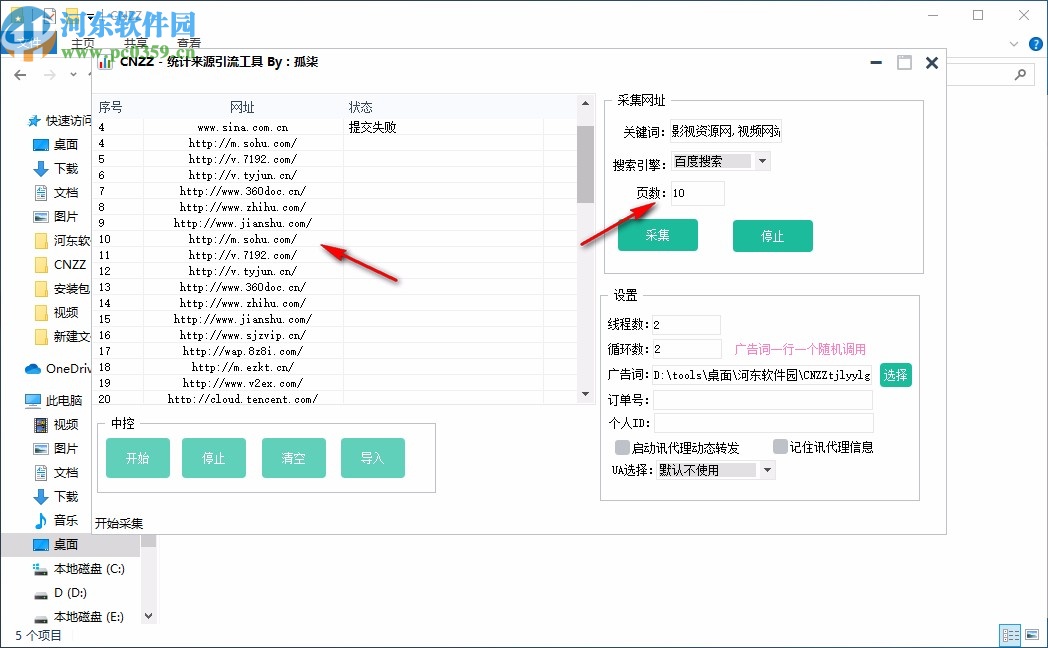Open the 搜索引擎 dropdown showing 百度搜索
This screenshot has width=1048, height=648.
(761, 160)
